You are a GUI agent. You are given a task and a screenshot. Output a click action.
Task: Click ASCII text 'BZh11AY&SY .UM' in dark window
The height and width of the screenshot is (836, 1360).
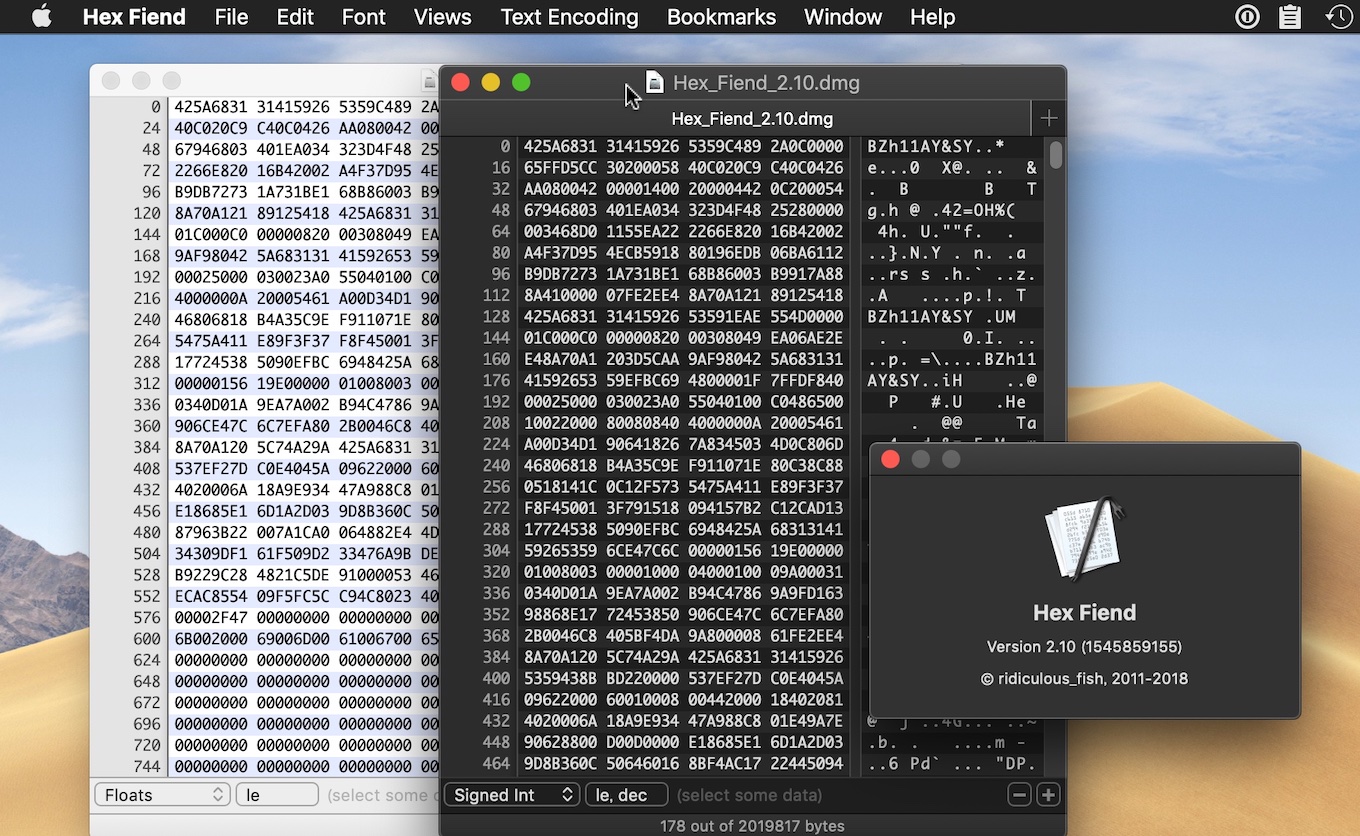[x=941, y=317]
